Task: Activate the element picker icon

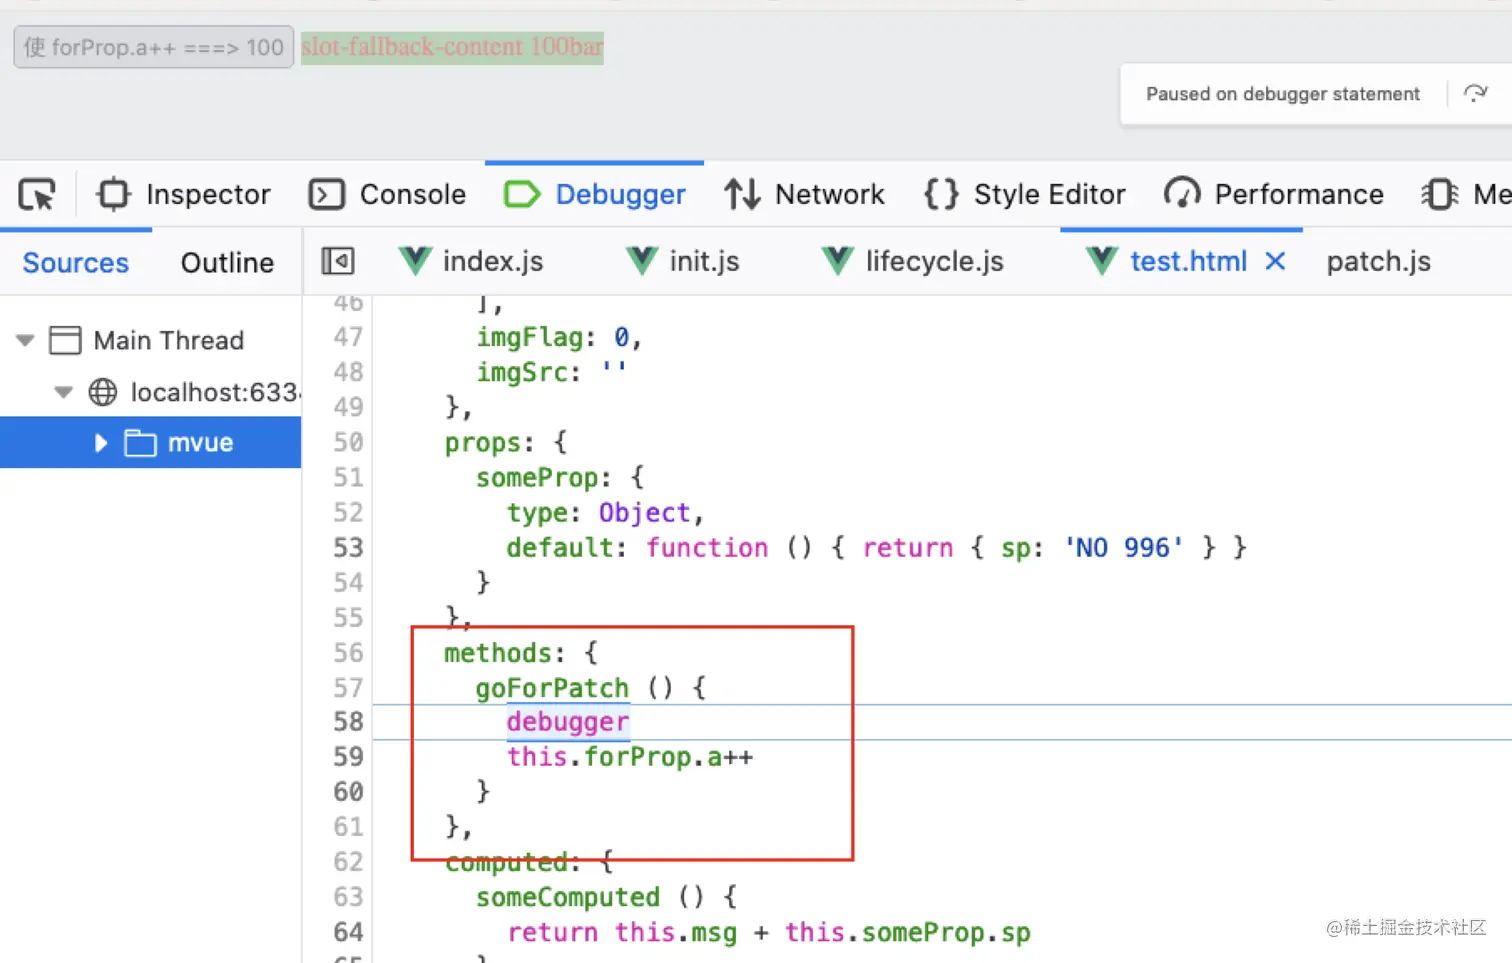Action: [37, 194]
